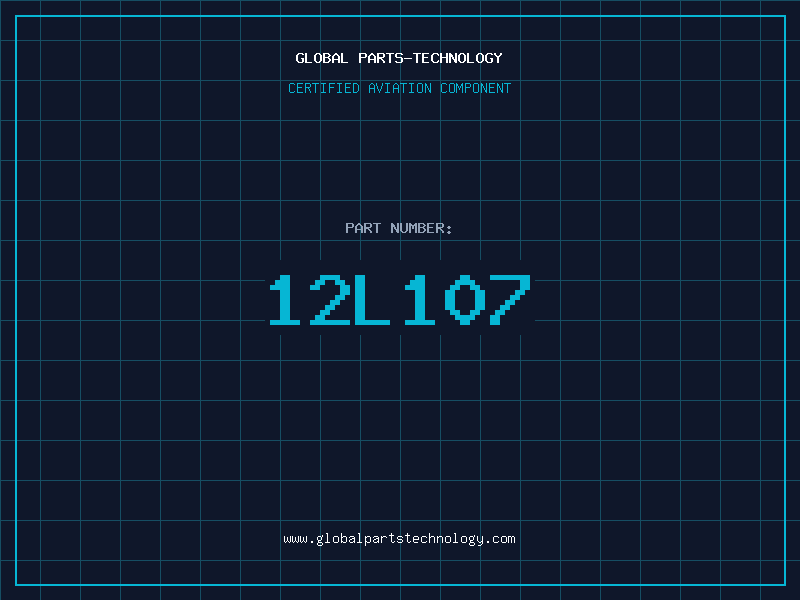800x600 pixels.
Task: Select the word AVIATION in the subtitle
Action: [400, 88]
